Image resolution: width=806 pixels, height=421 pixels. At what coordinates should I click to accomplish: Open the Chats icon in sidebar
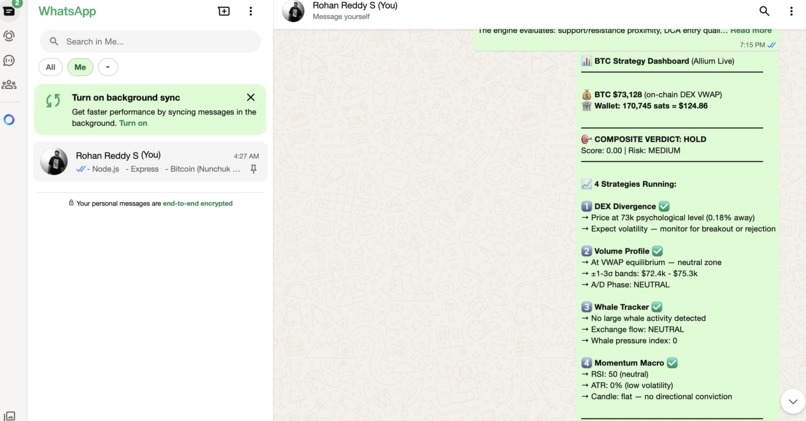click(9, 10)
